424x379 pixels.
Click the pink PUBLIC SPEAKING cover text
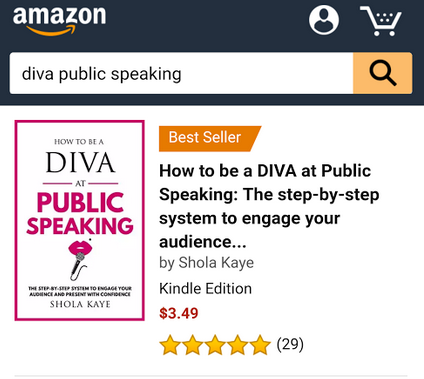(x=80, y=213)
